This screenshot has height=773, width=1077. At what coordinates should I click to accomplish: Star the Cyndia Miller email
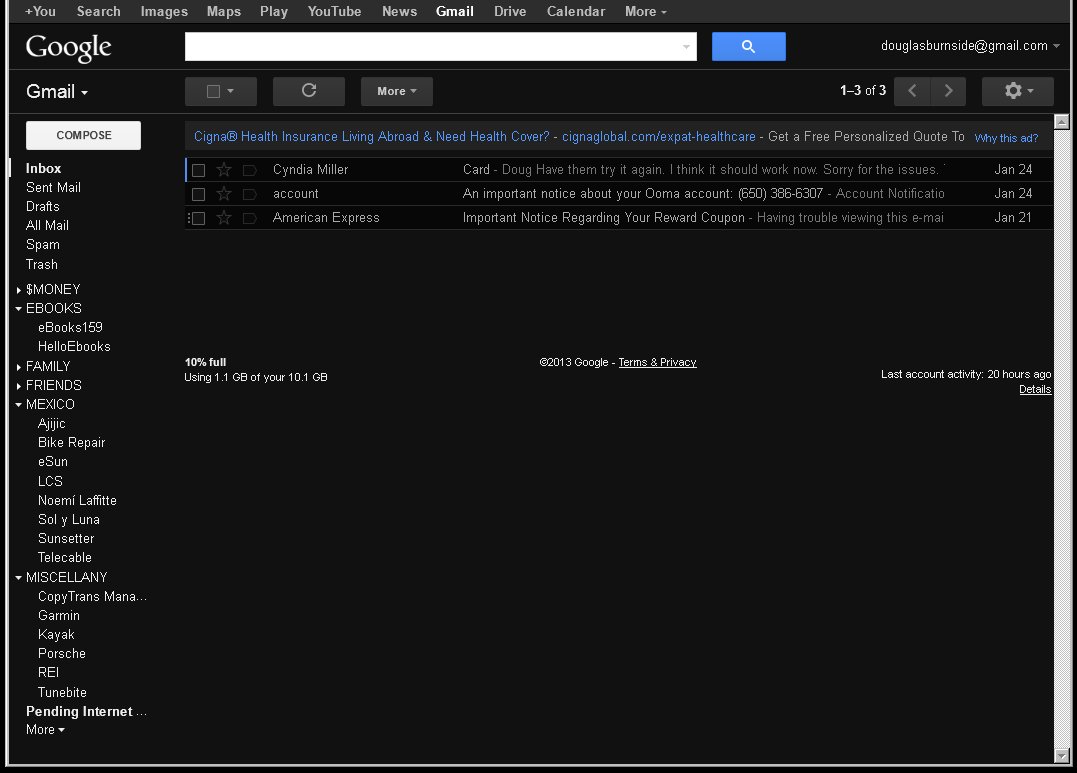pyautogui.click(x=224, y=170)
